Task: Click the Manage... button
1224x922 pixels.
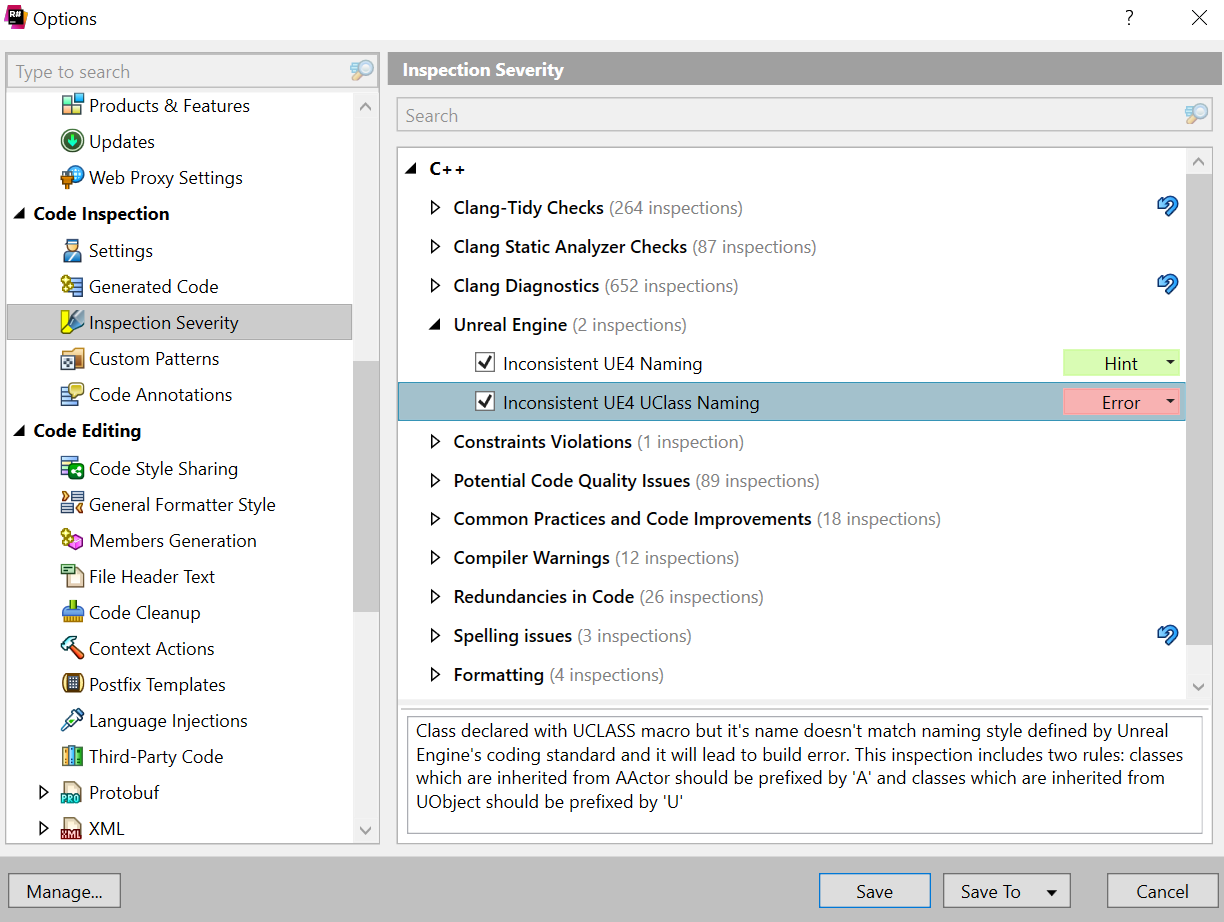Action: (64, 891)
